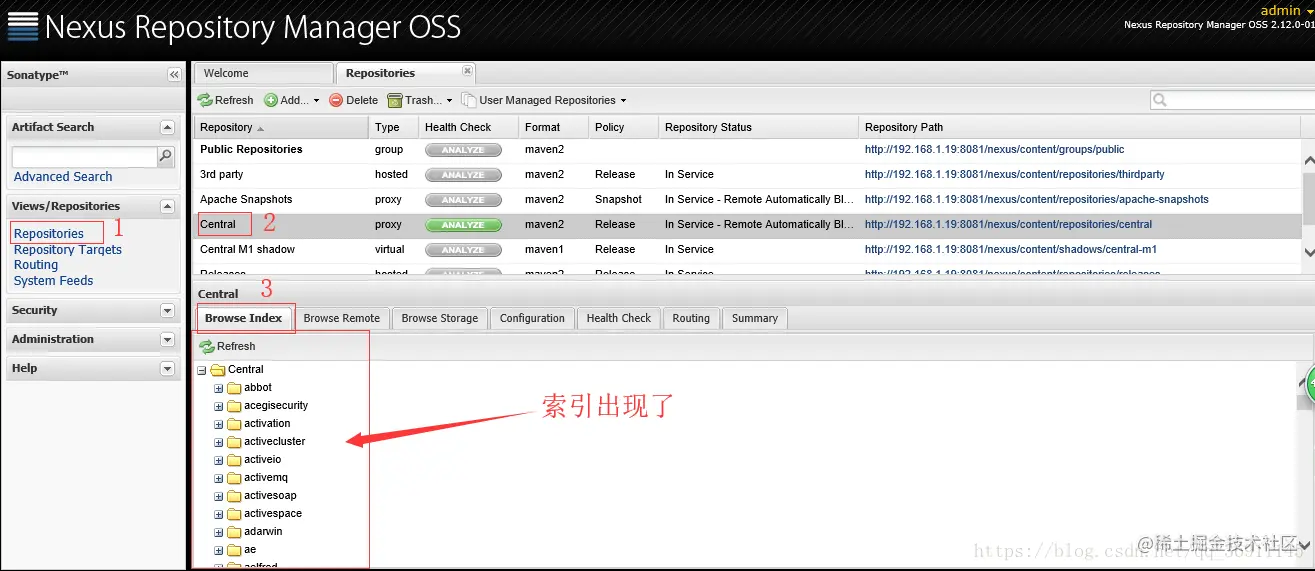Sort by Repository column header
This screenshot has width=1315, height=571.
point(281,127)
